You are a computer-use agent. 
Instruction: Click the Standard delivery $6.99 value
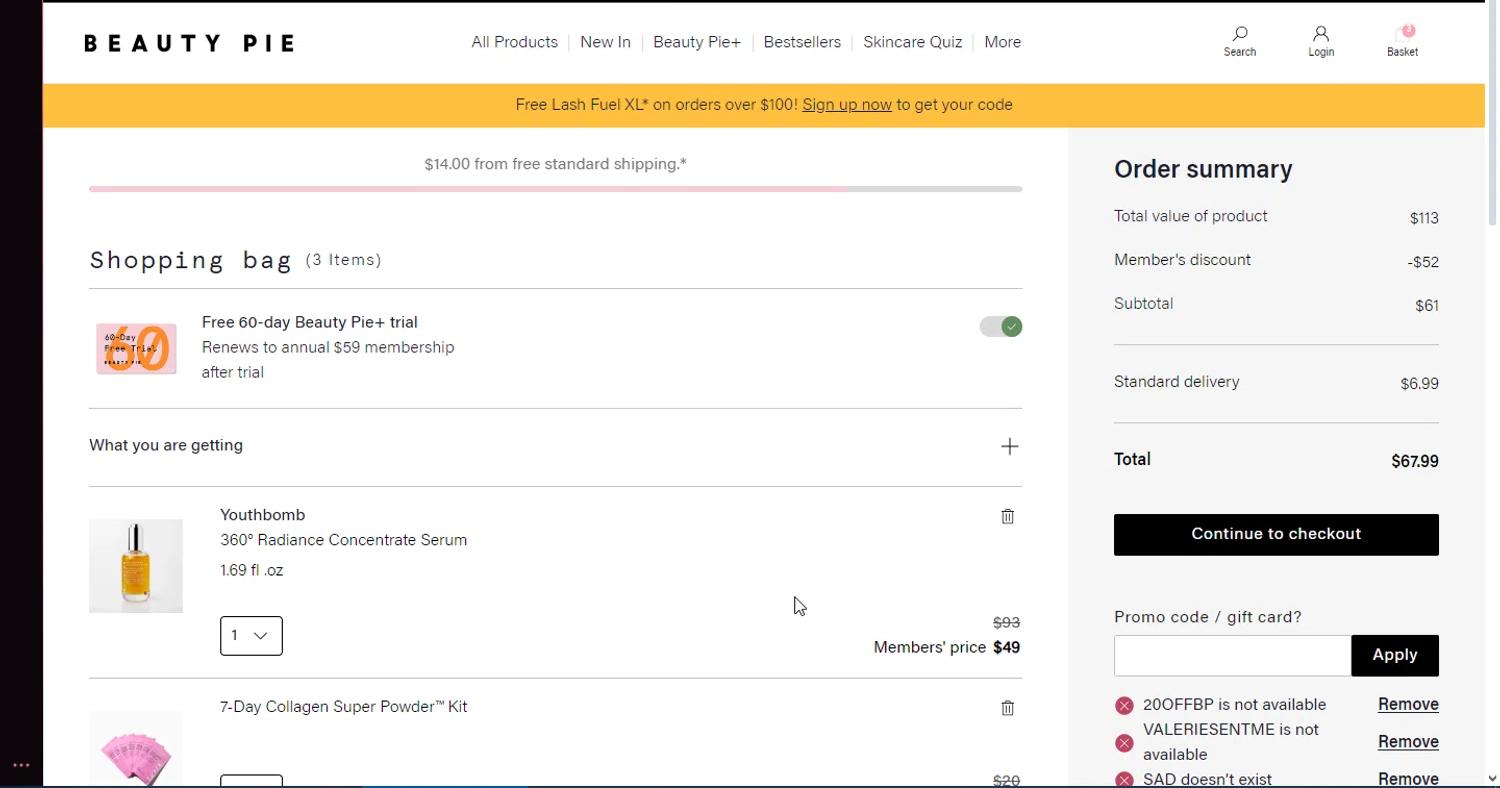coord(1419,383)
